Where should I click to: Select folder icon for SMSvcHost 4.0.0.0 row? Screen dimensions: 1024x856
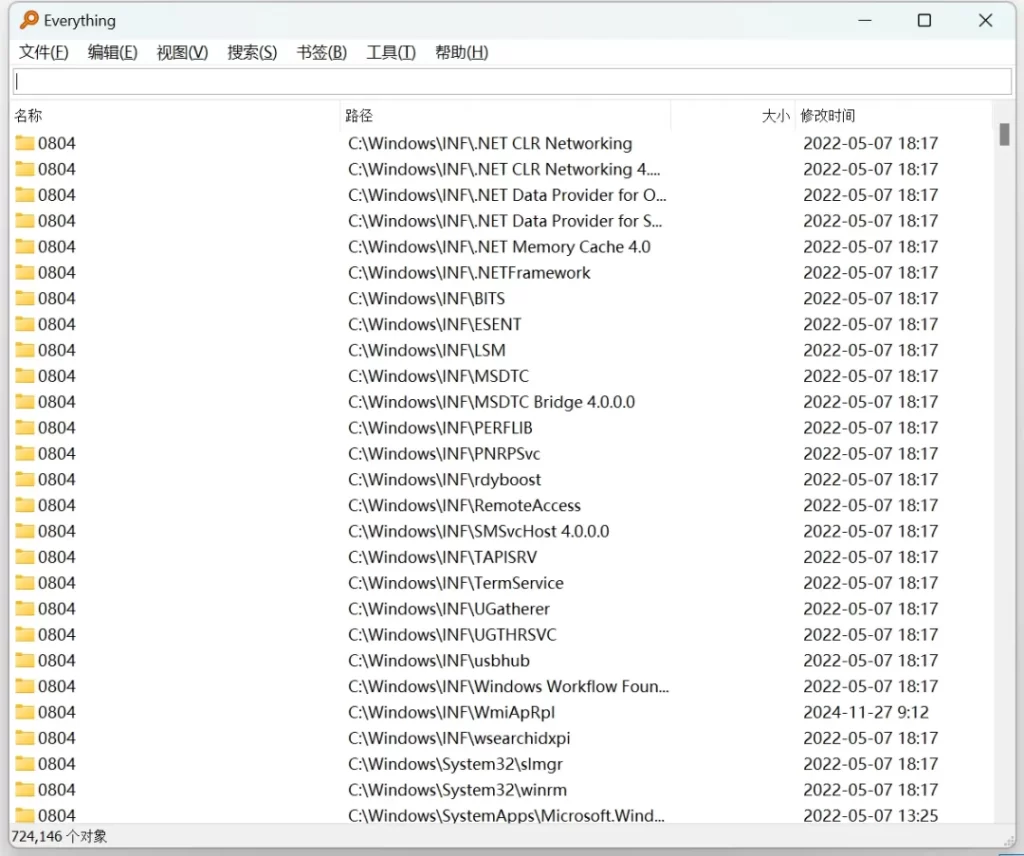point(25,531)
